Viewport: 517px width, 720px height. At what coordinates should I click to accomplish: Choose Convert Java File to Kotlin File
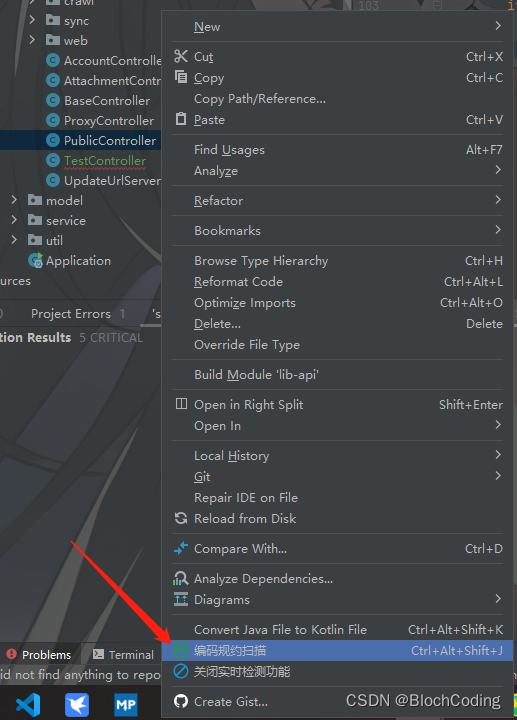[337, 630]
